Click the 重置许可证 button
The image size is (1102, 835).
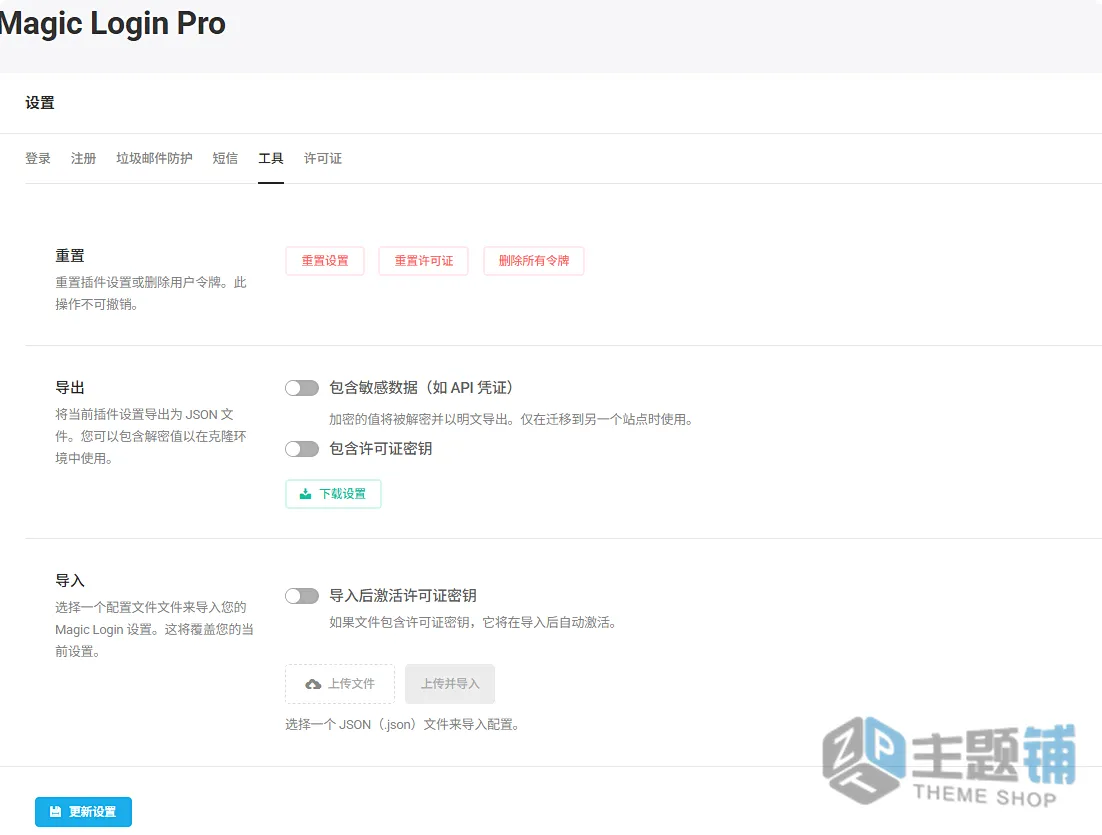click(x=423, y=261)
